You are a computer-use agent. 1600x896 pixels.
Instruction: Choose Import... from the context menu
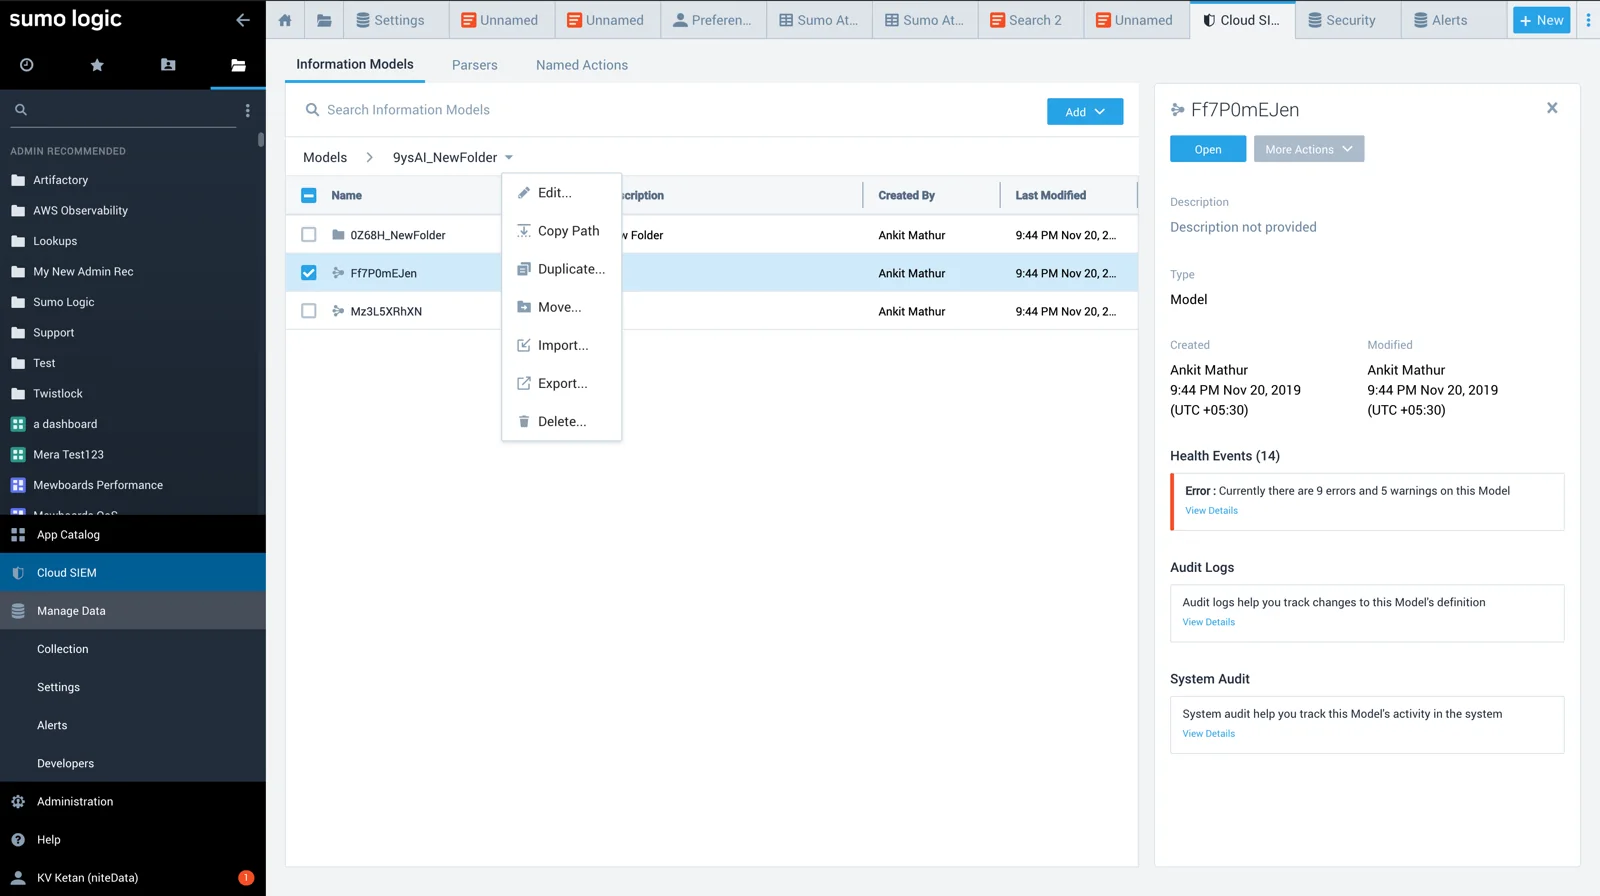[561, 345]
